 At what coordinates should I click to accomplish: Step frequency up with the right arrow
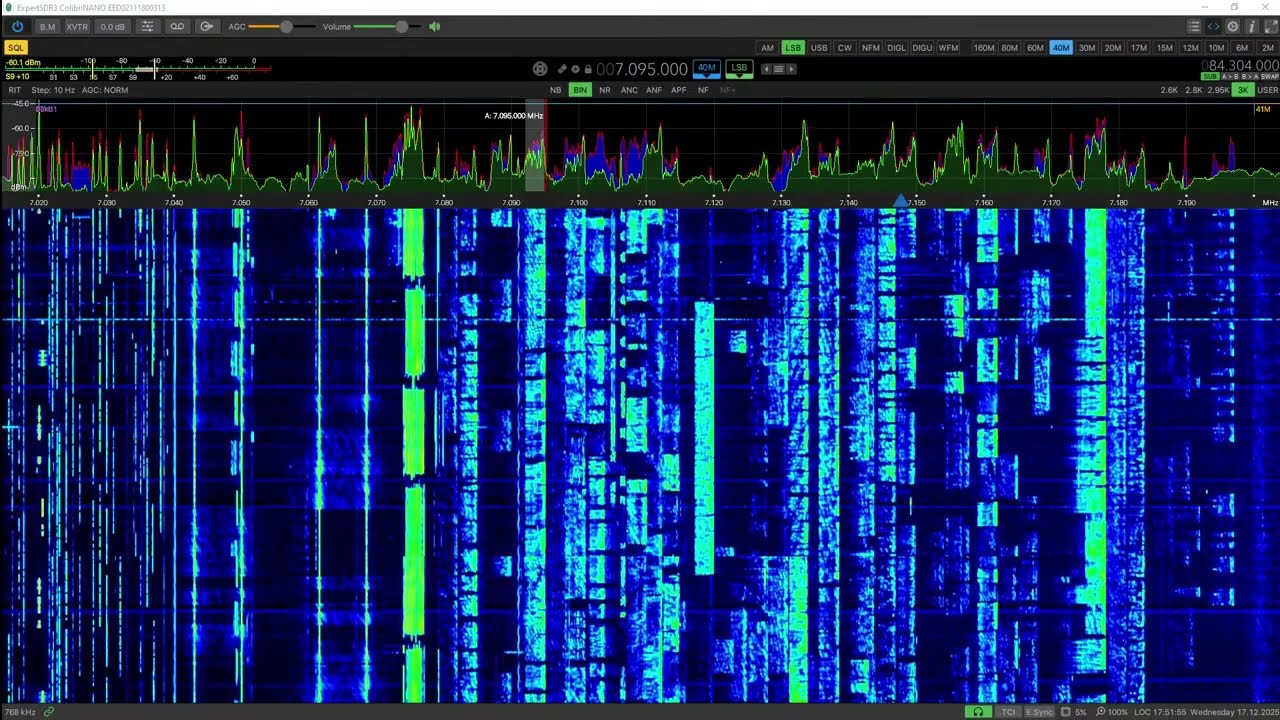[791, 69]
